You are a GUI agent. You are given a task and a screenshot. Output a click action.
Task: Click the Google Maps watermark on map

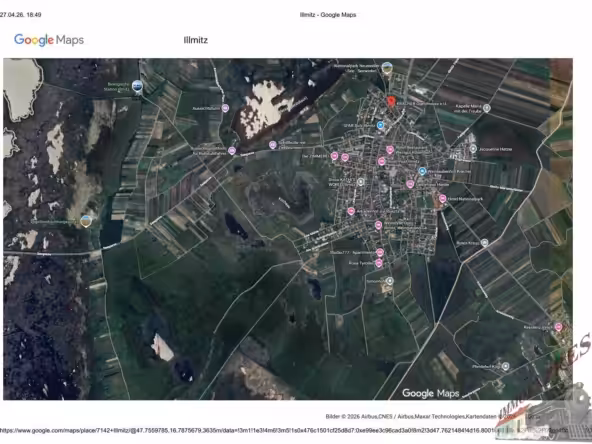(431, 393)
